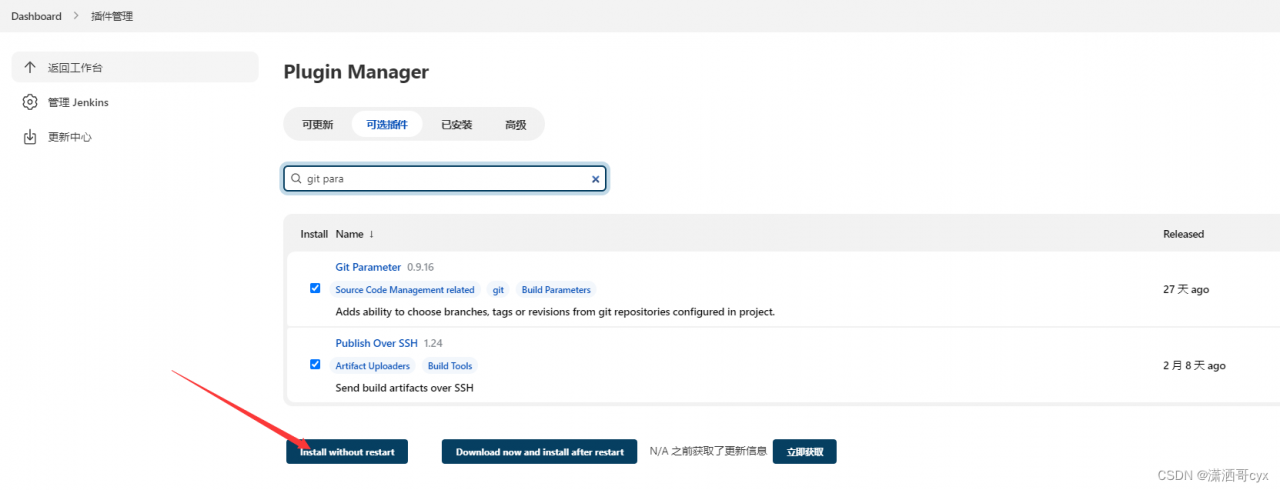Image resolution: width=1280 pixels, height=490 pixels.
Task: Click the Artifact Uploaders tag
Action: [373, 366]
